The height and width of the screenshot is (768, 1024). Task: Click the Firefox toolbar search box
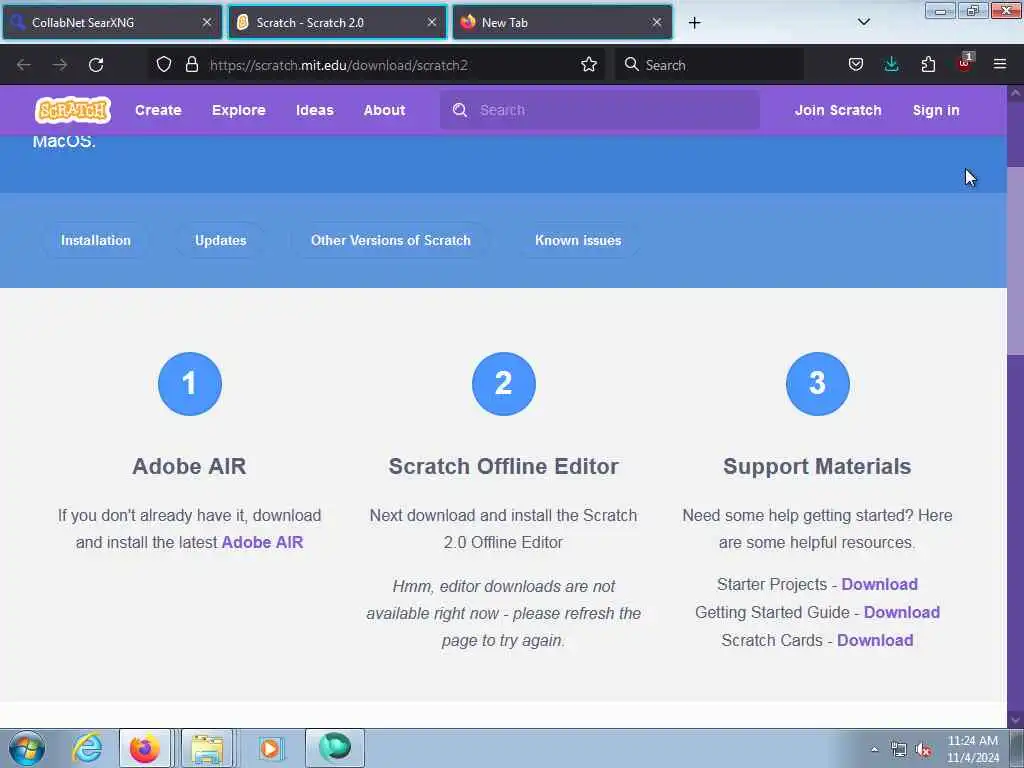tap(709, 64)
